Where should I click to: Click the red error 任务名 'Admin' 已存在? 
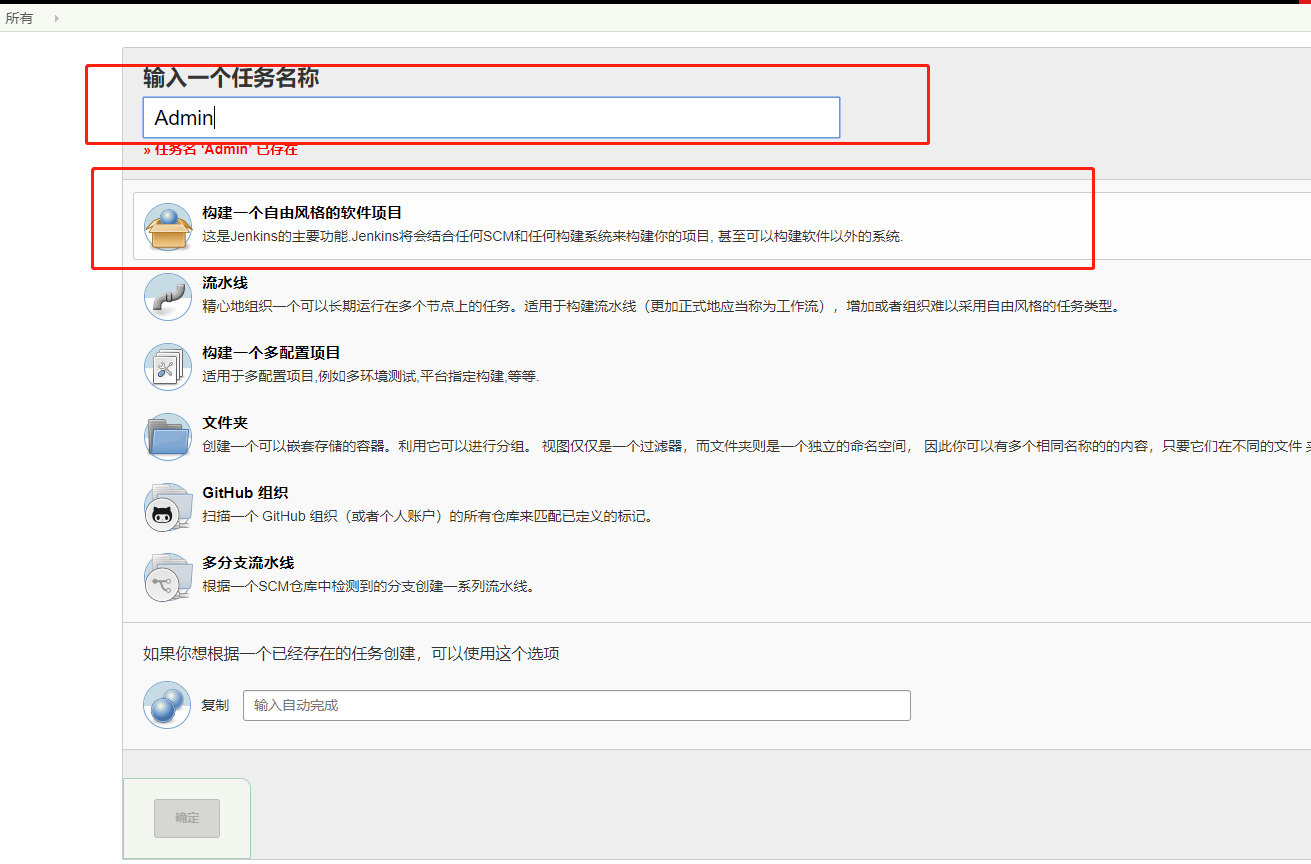[220, 150]
